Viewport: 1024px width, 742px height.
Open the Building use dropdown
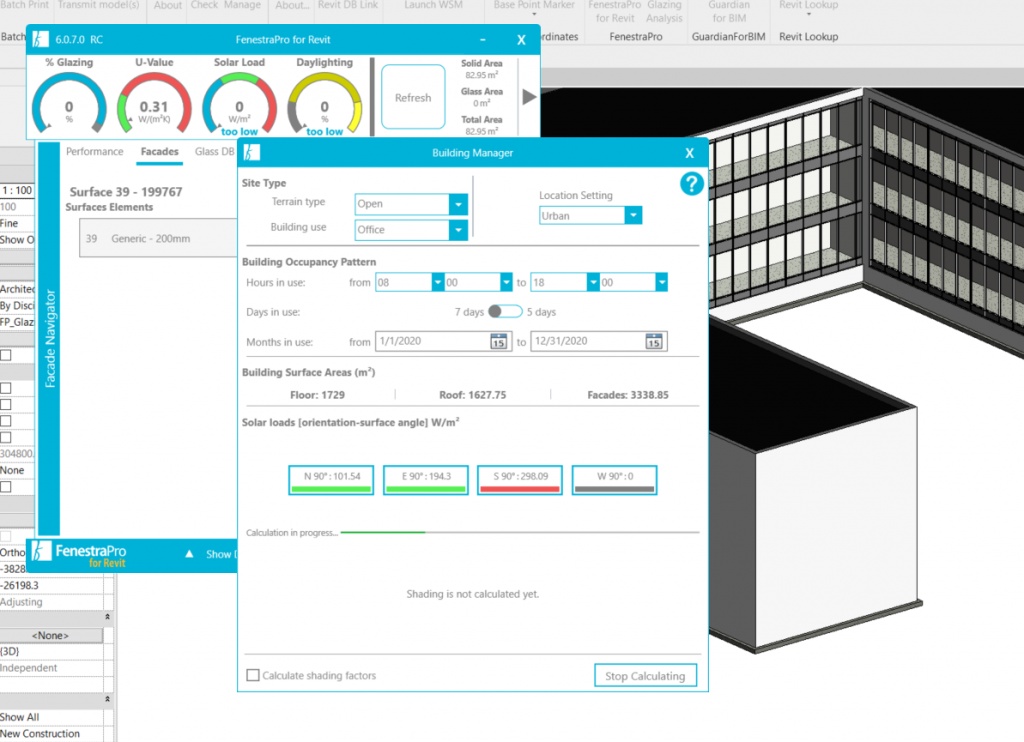pos(458,230)
